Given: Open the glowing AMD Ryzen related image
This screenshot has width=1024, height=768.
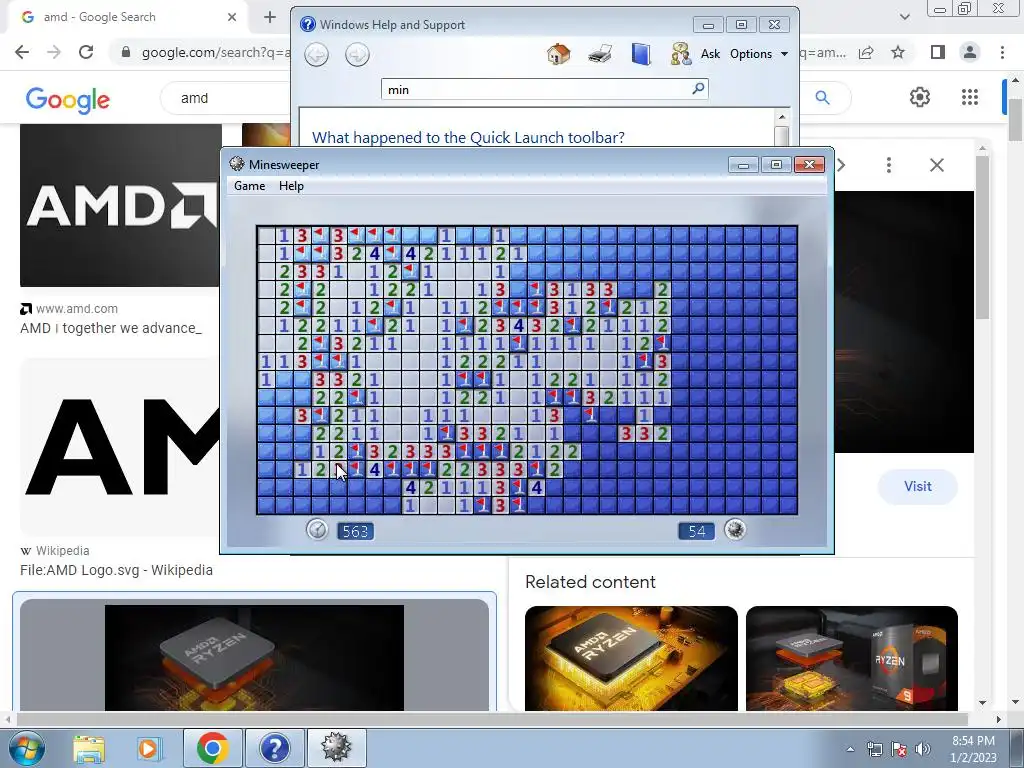Looking at the screenshot, I should [x=632, y=658].
